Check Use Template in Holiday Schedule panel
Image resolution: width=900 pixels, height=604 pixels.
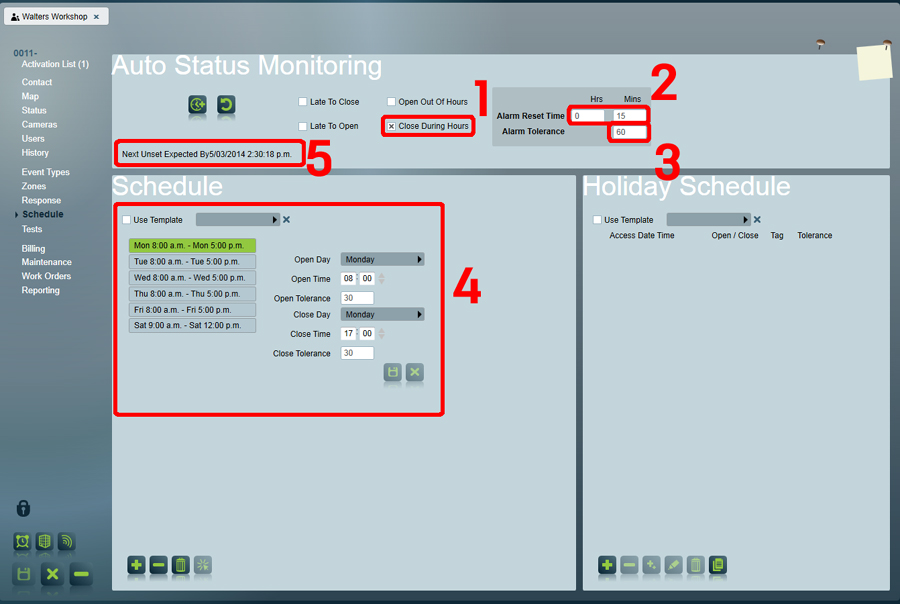(597, 219)
